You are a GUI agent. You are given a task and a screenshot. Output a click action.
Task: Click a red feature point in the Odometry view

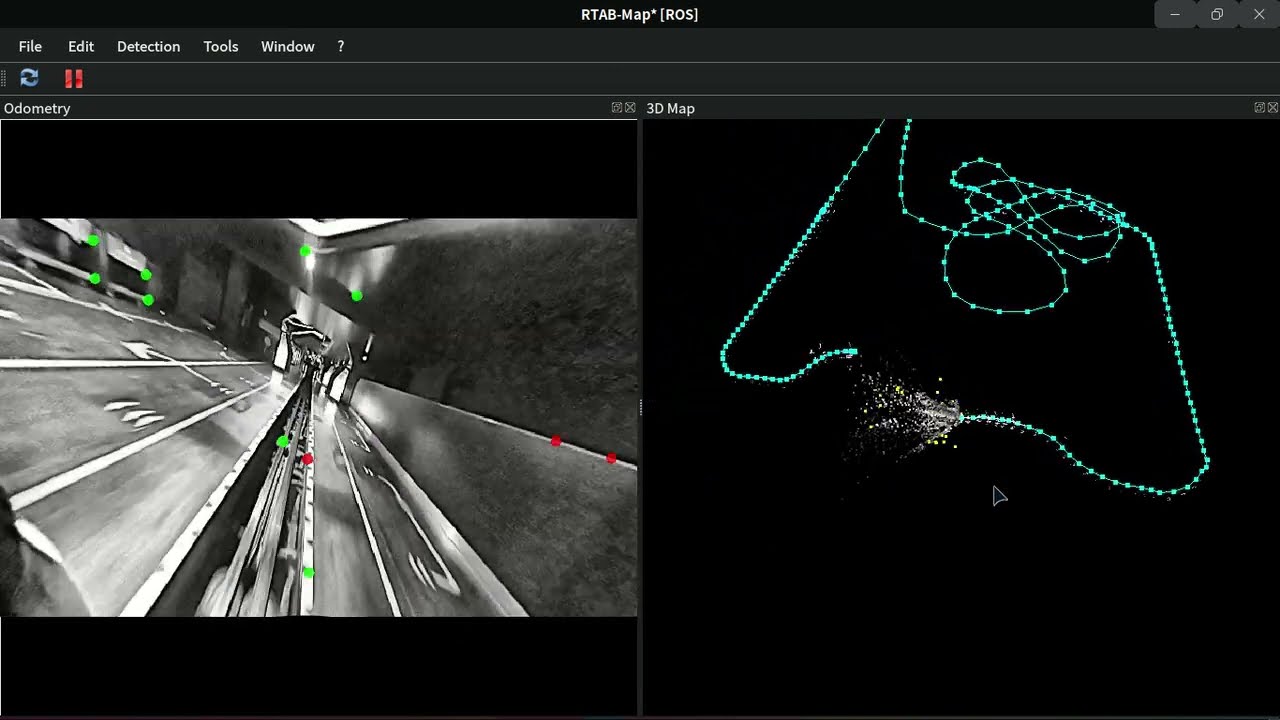pyautogui.click(x=557, y=441)
